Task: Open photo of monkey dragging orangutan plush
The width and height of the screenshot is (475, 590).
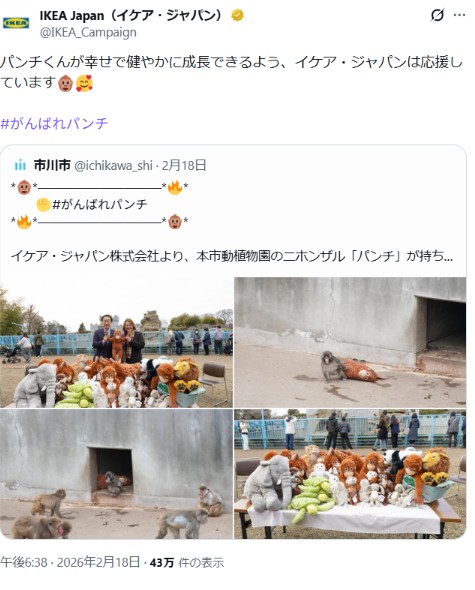Action: tap(350, 342)
